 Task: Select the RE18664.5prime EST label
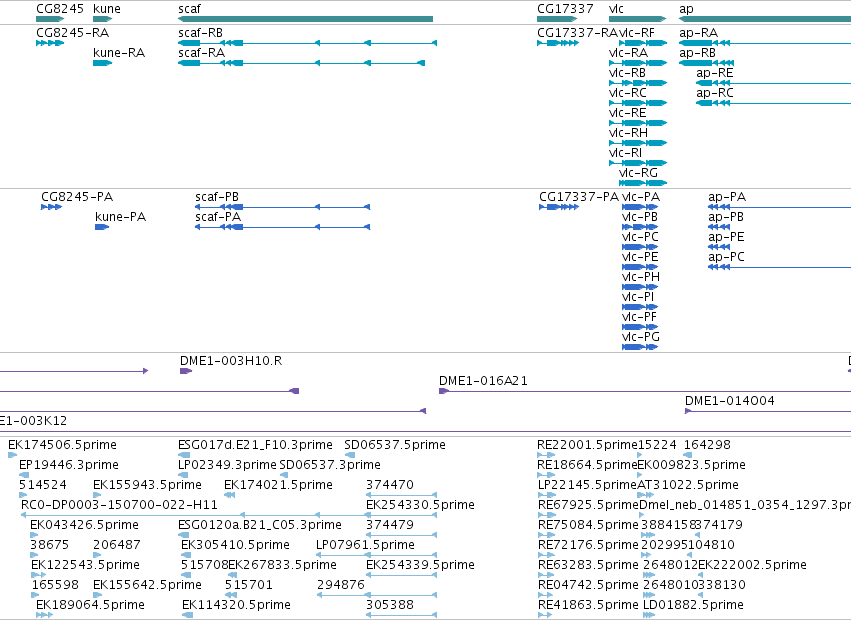point(587,465)
